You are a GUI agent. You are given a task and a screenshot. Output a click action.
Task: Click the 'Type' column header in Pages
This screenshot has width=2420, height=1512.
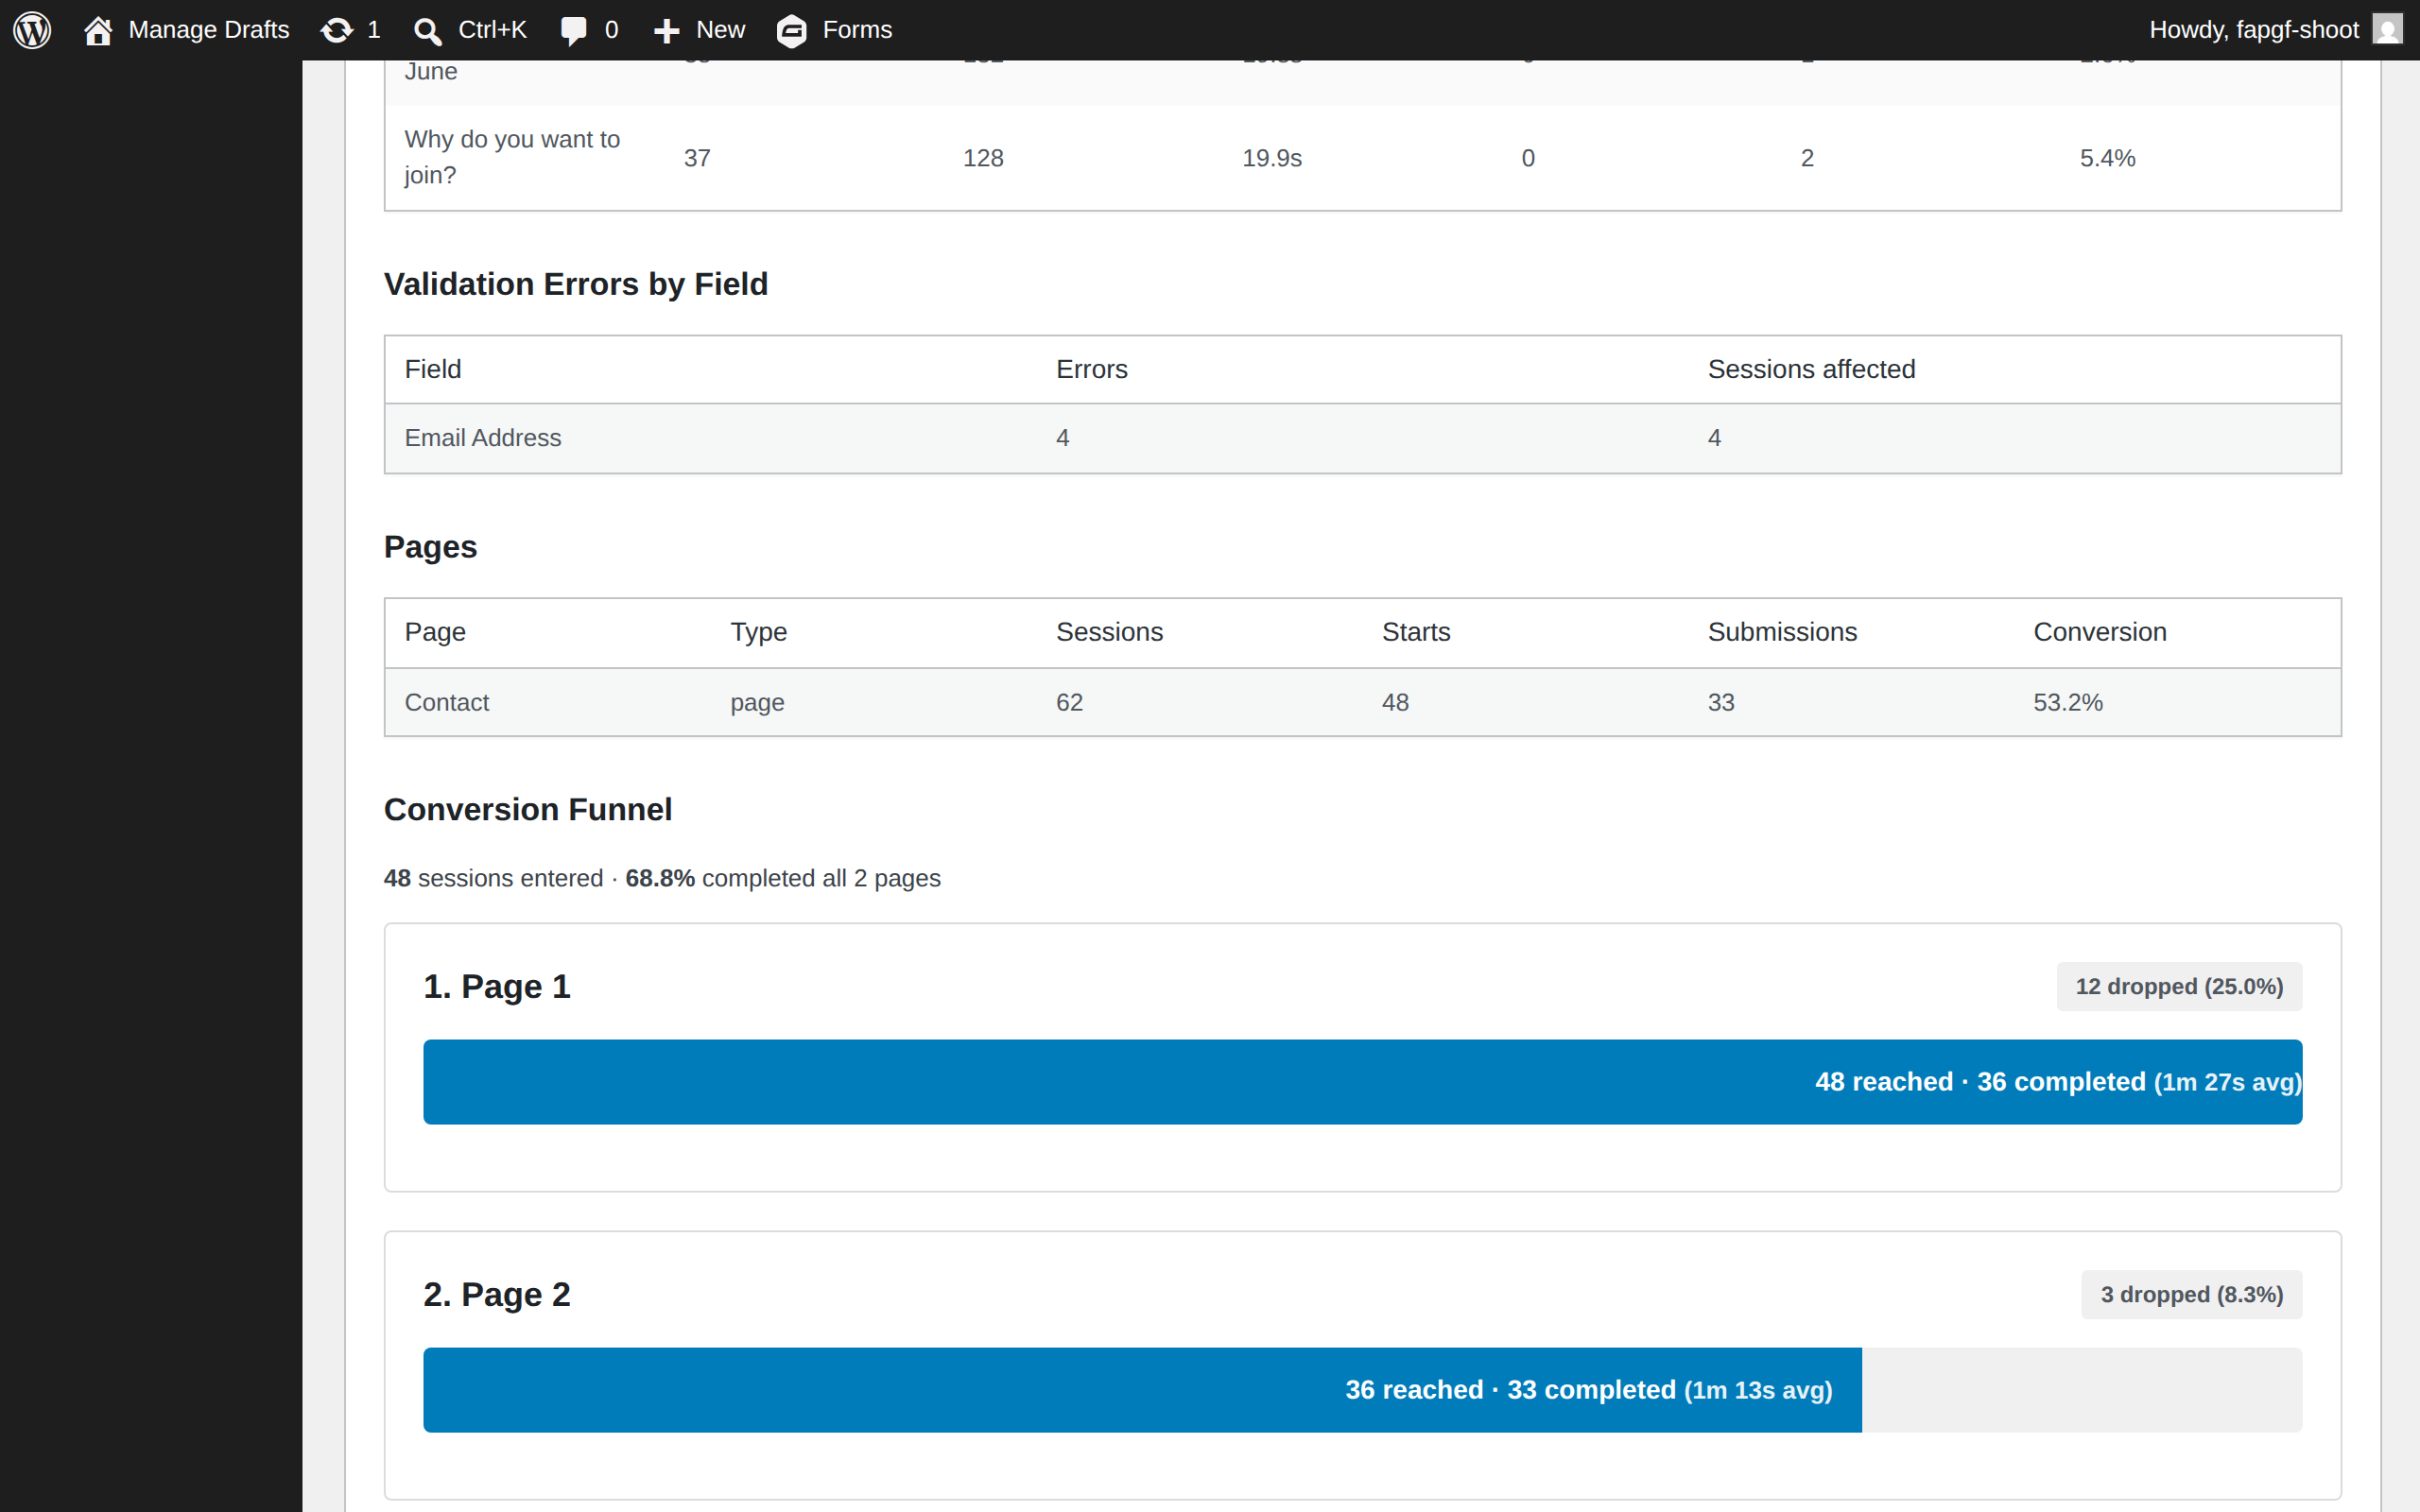[758, 632]
